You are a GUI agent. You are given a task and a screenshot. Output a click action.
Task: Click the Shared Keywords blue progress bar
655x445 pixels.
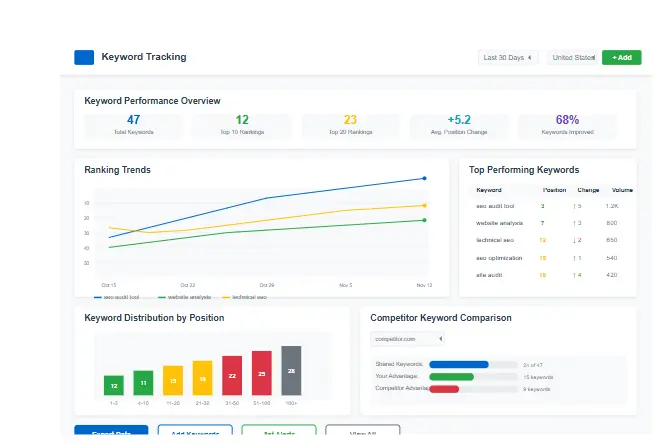click(x=458, y=364)
